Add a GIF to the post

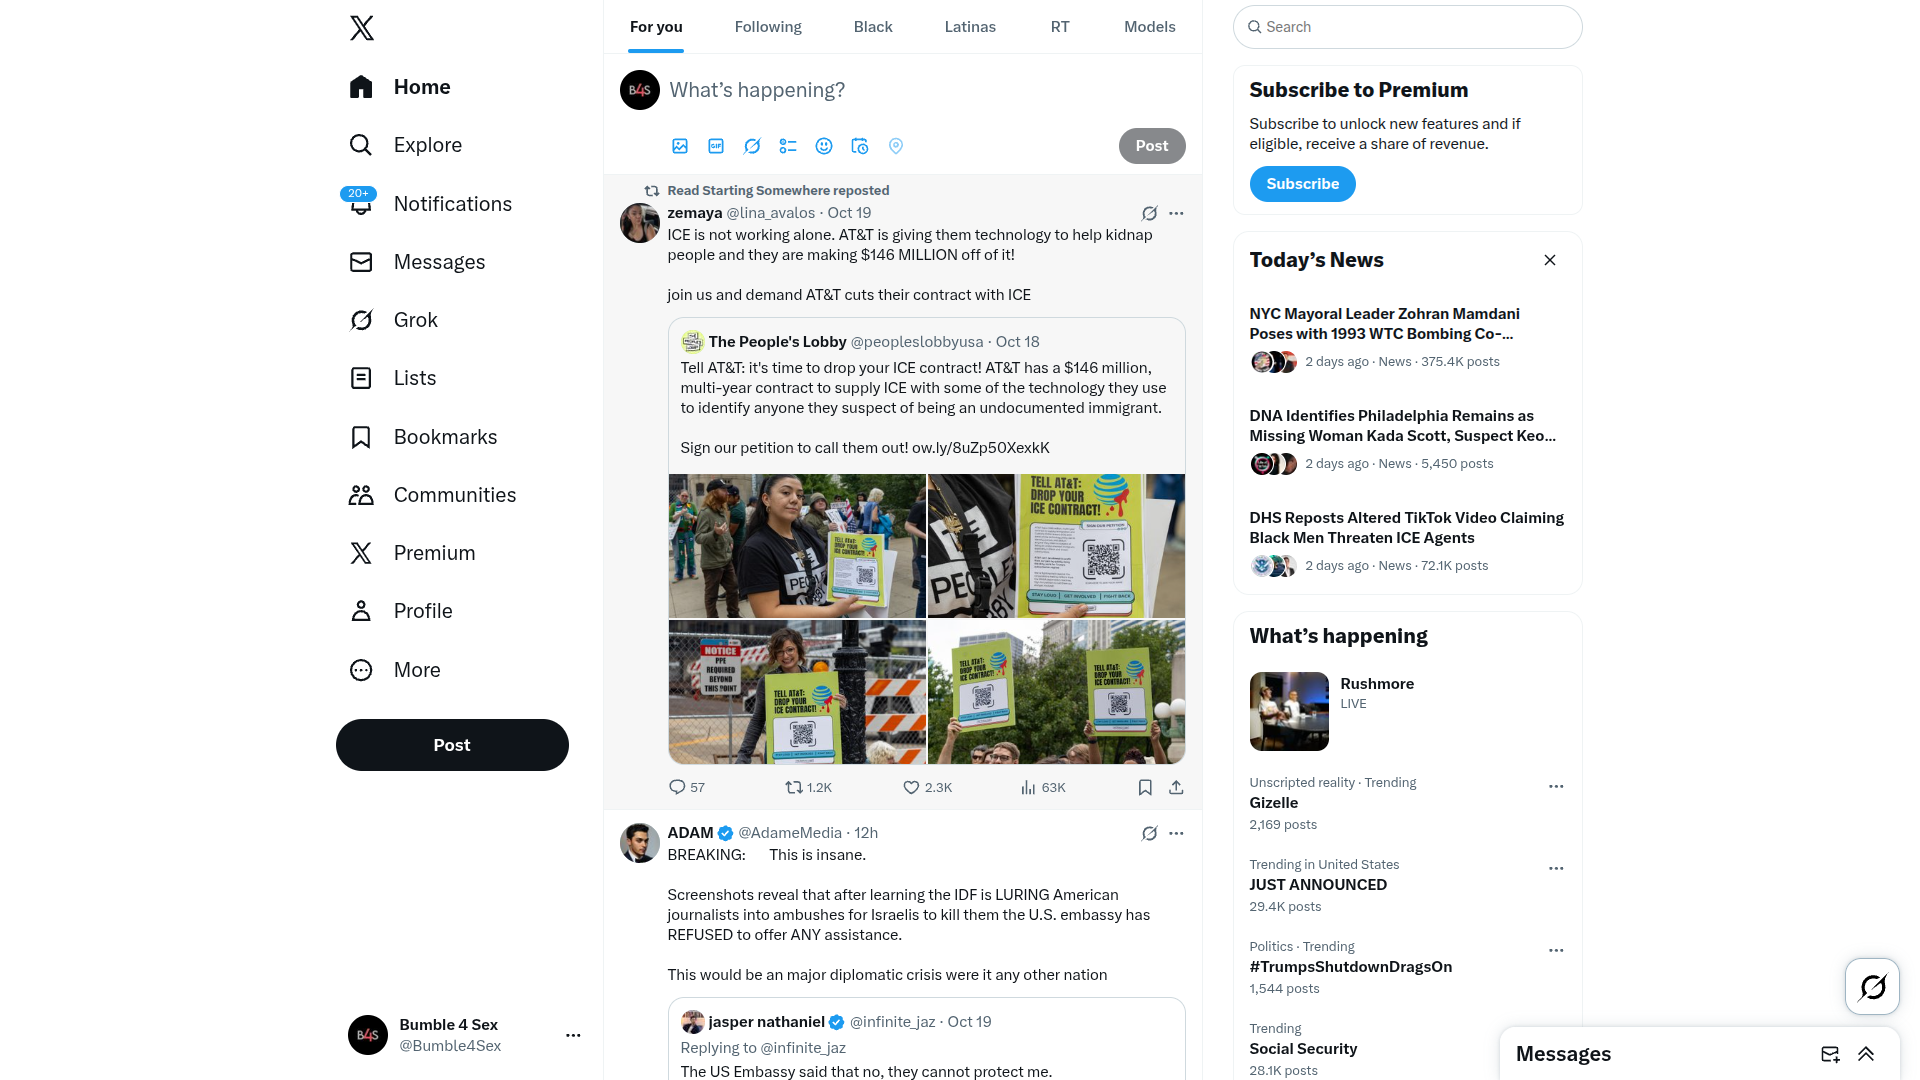(x=716, y=146)
